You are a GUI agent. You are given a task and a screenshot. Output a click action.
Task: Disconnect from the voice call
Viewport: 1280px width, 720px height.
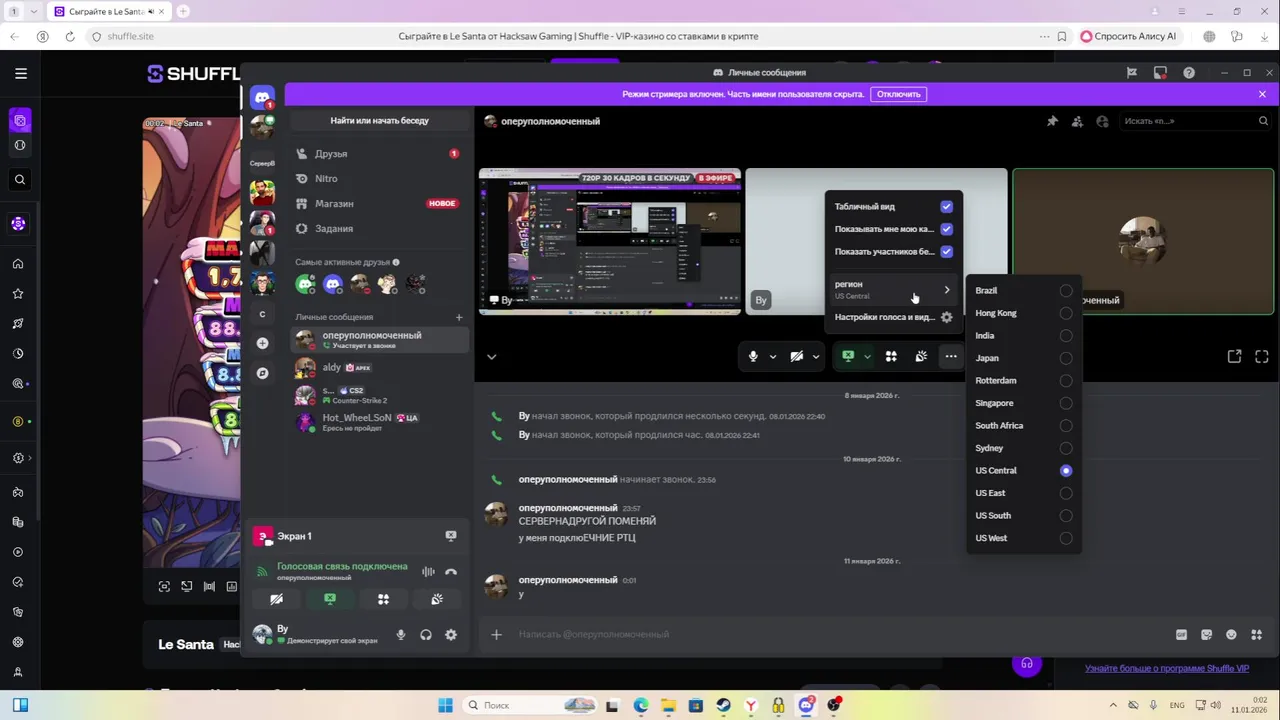pyautogui.click(x=451, y=572)
